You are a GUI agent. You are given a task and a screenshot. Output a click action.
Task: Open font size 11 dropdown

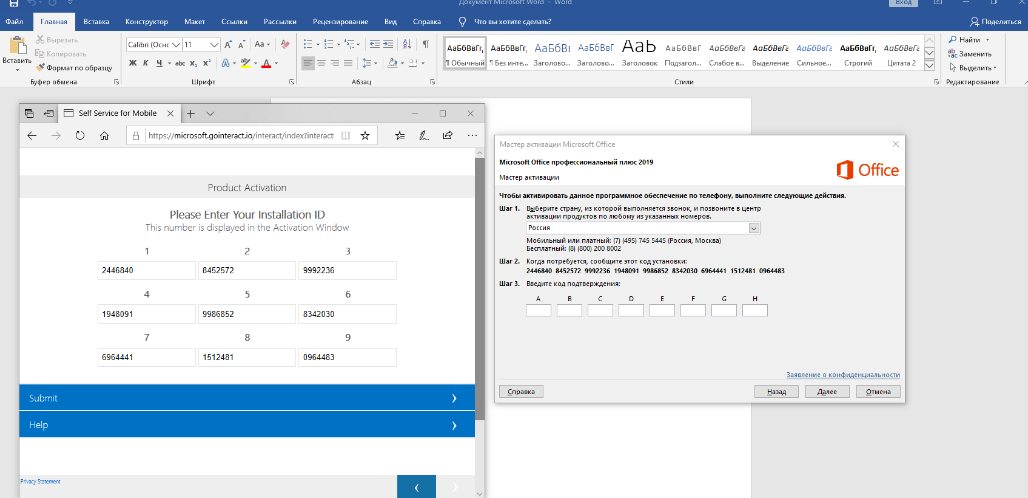tap(214, 45)
